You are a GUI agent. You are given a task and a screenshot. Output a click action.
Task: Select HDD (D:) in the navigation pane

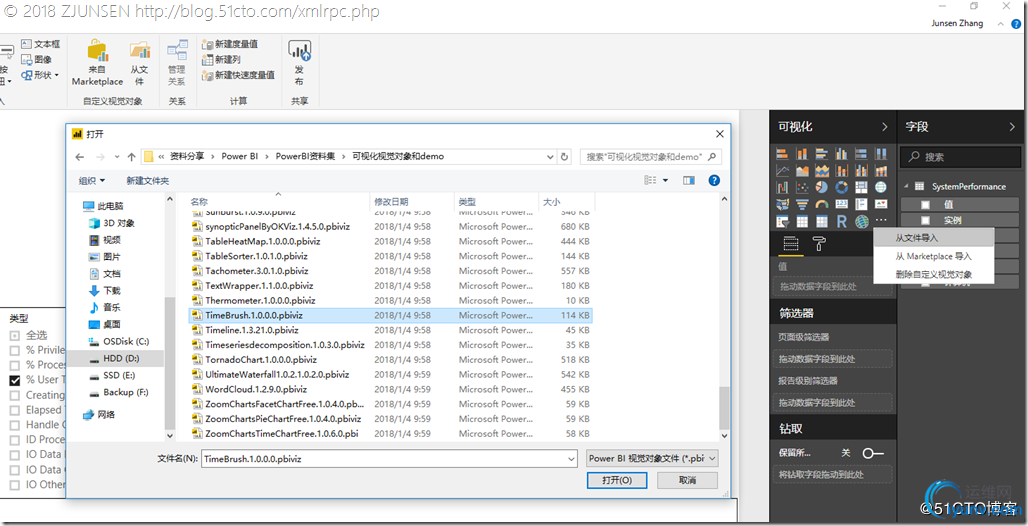(121, 359)
